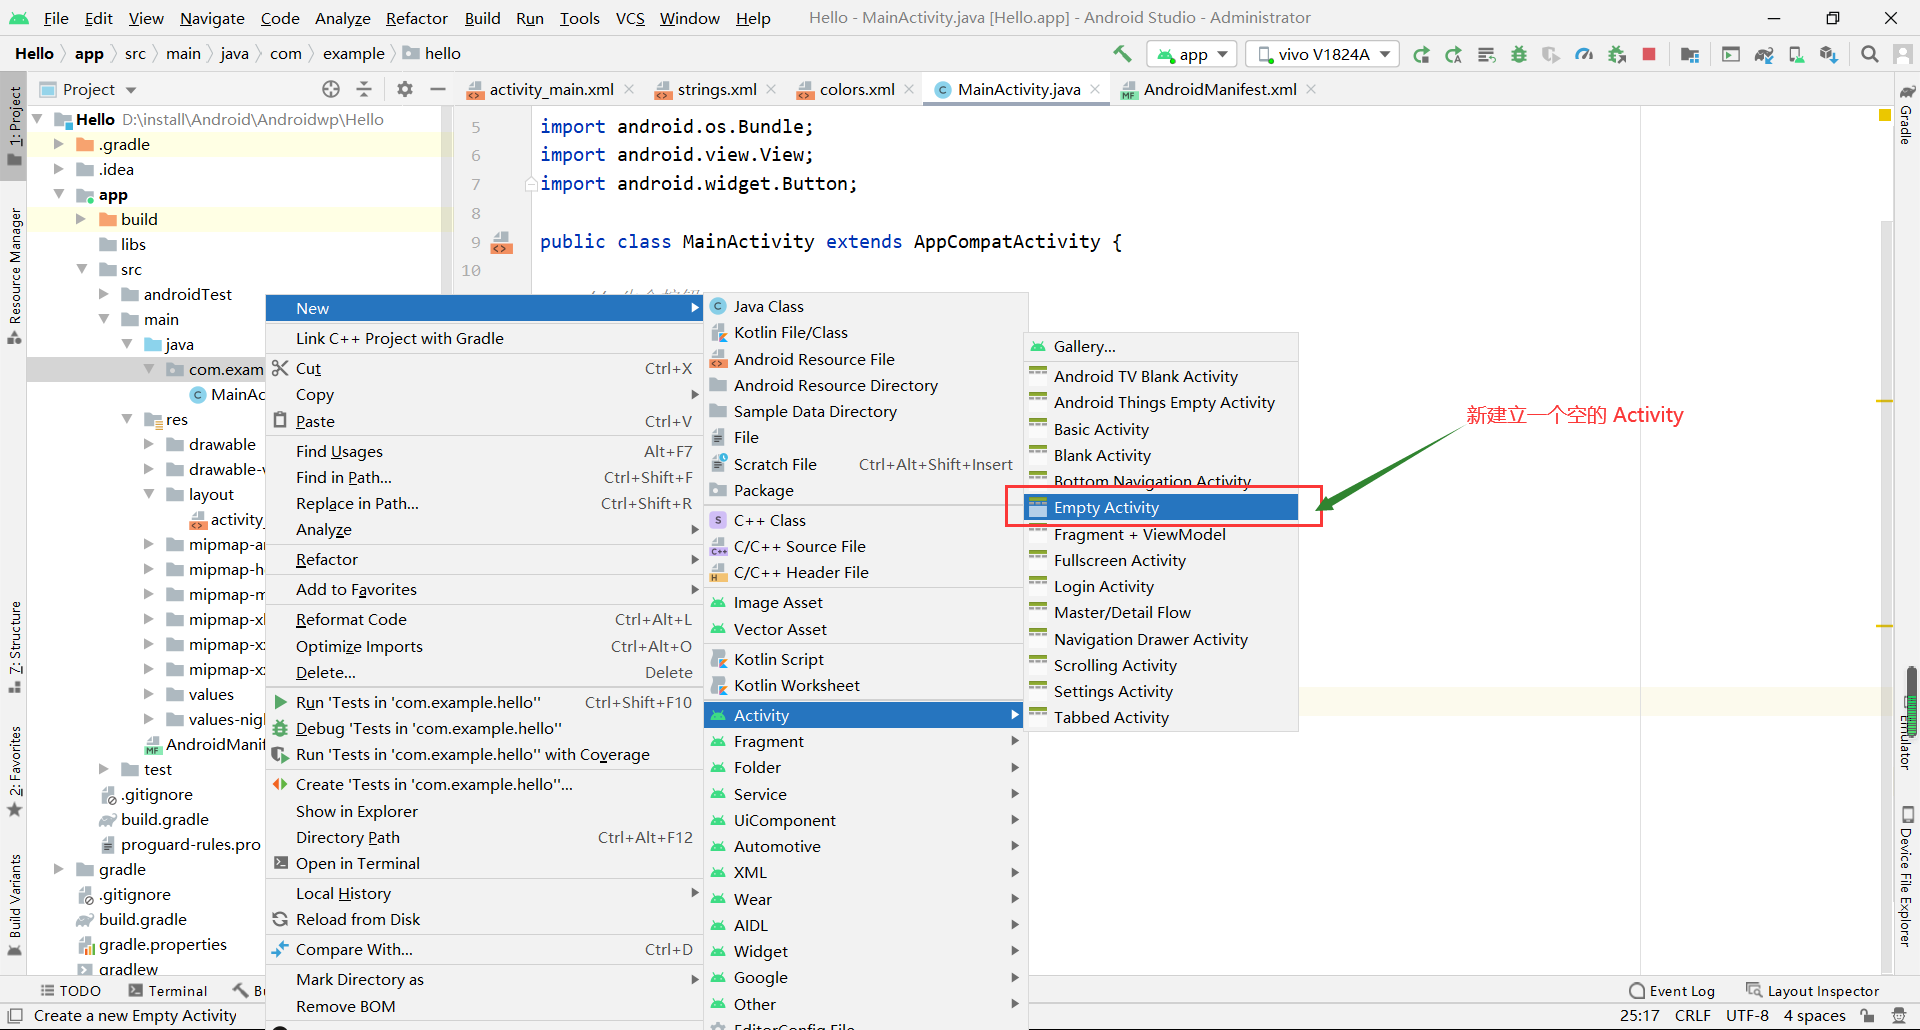Screen dimensions: 1920x1030
Task: Expand the .gradle folder
Action: 59,144
